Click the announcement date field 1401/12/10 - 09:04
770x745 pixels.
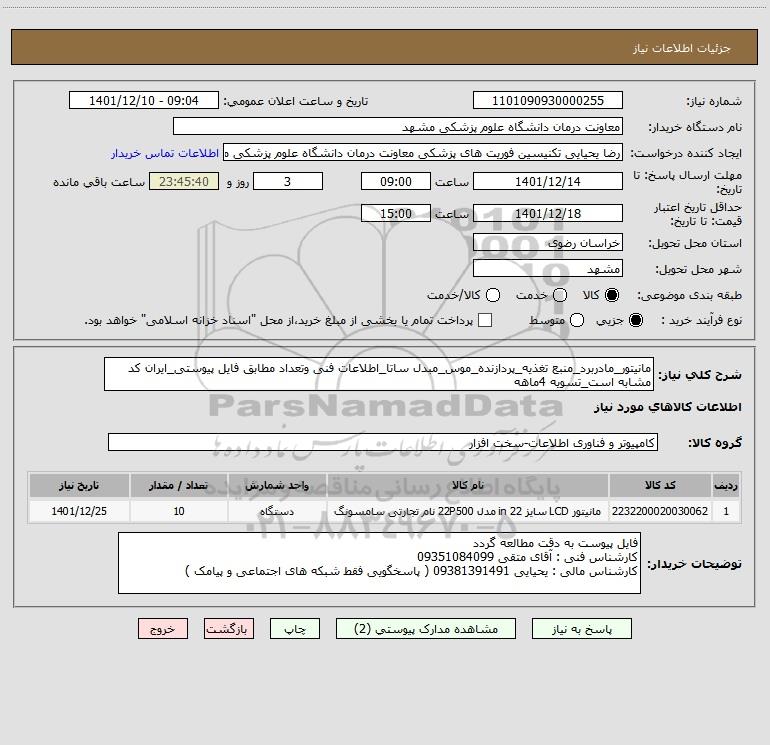143,100
